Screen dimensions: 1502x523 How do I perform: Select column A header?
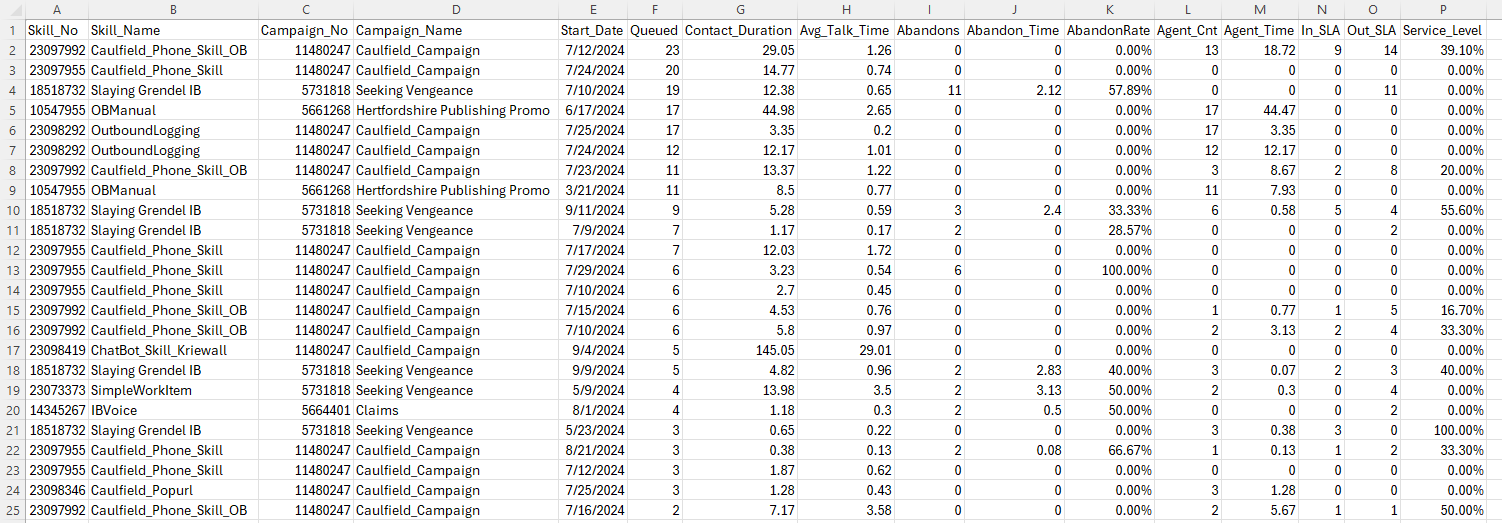57,9
